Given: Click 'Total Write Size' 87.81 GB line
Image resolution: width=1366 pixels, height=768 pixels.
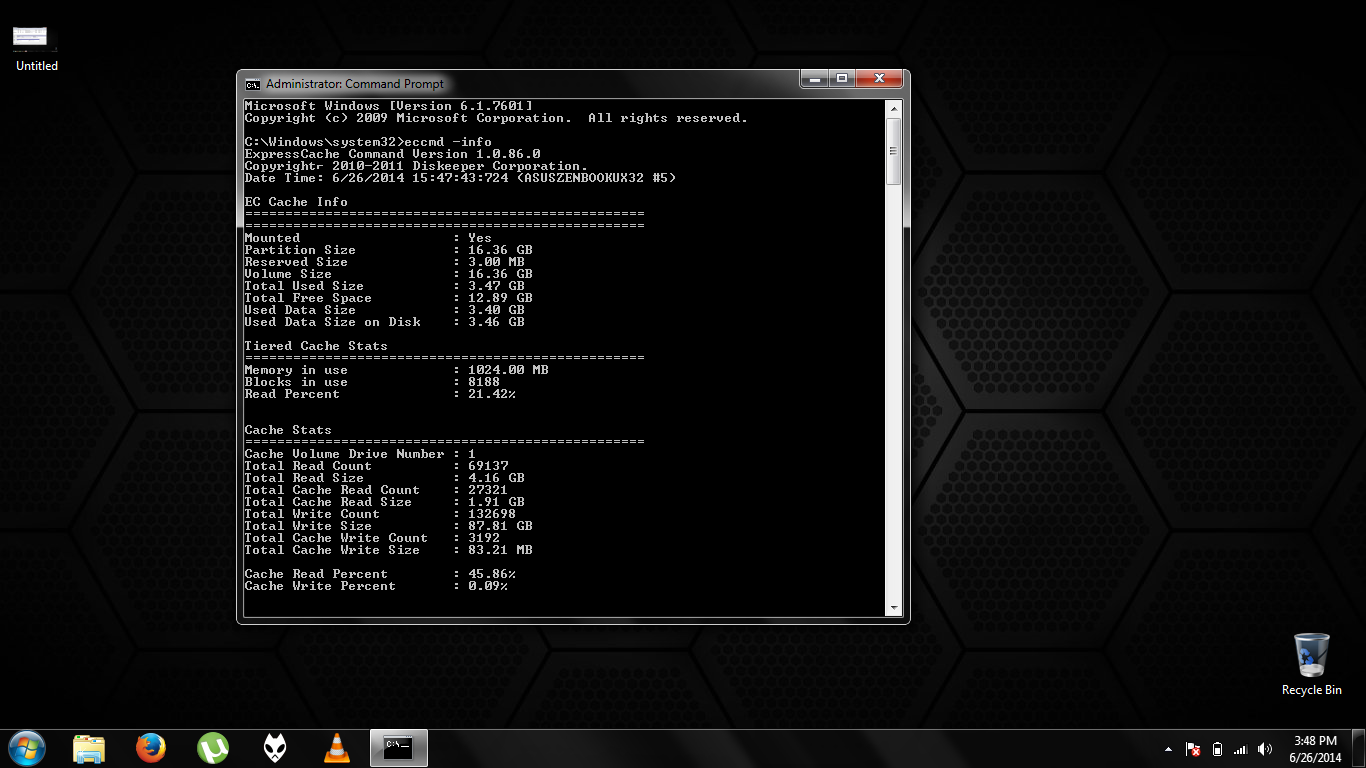Looking at the screenshot, I should point(388,526).
